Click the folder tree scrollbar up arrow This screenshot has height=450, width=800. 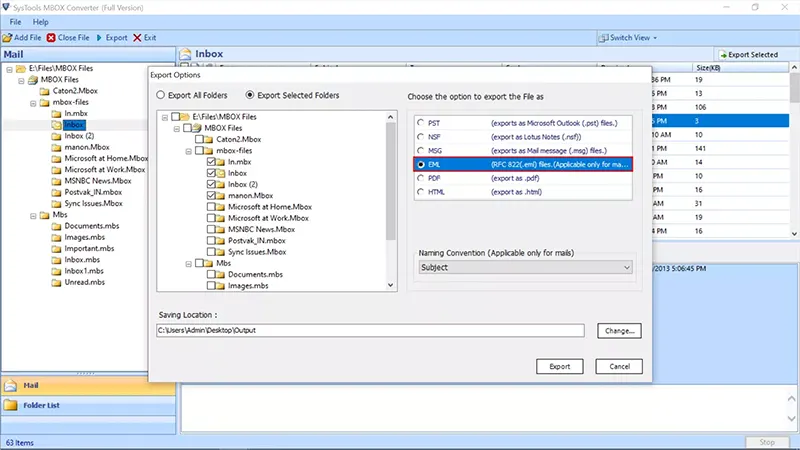coord(390,117)
